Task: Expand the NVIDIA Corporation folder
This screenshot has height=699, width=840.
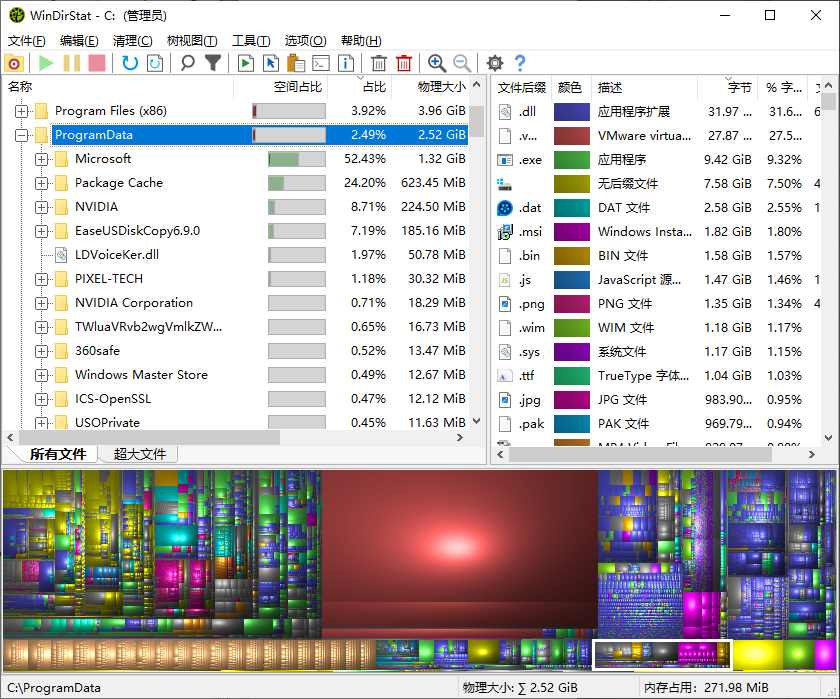Action: tap(41, 303)
